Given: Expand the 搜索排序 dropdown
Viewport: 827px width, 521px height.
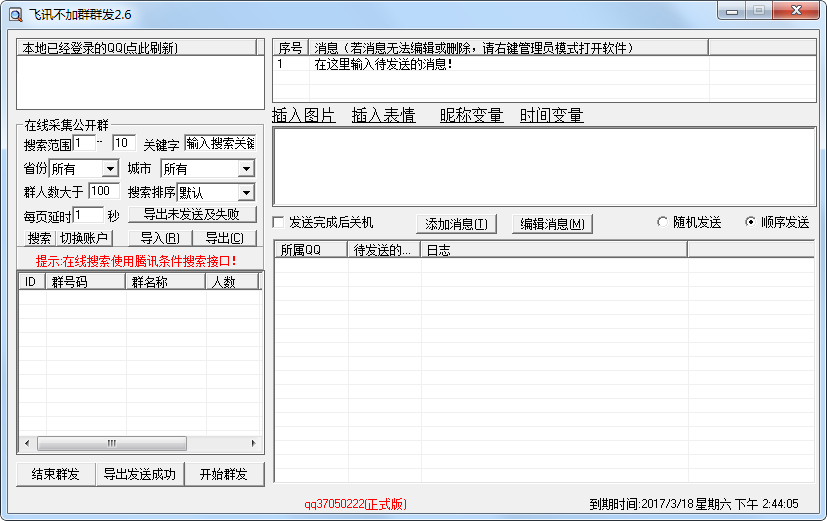Looking at the screenshot, I should 245,192.
